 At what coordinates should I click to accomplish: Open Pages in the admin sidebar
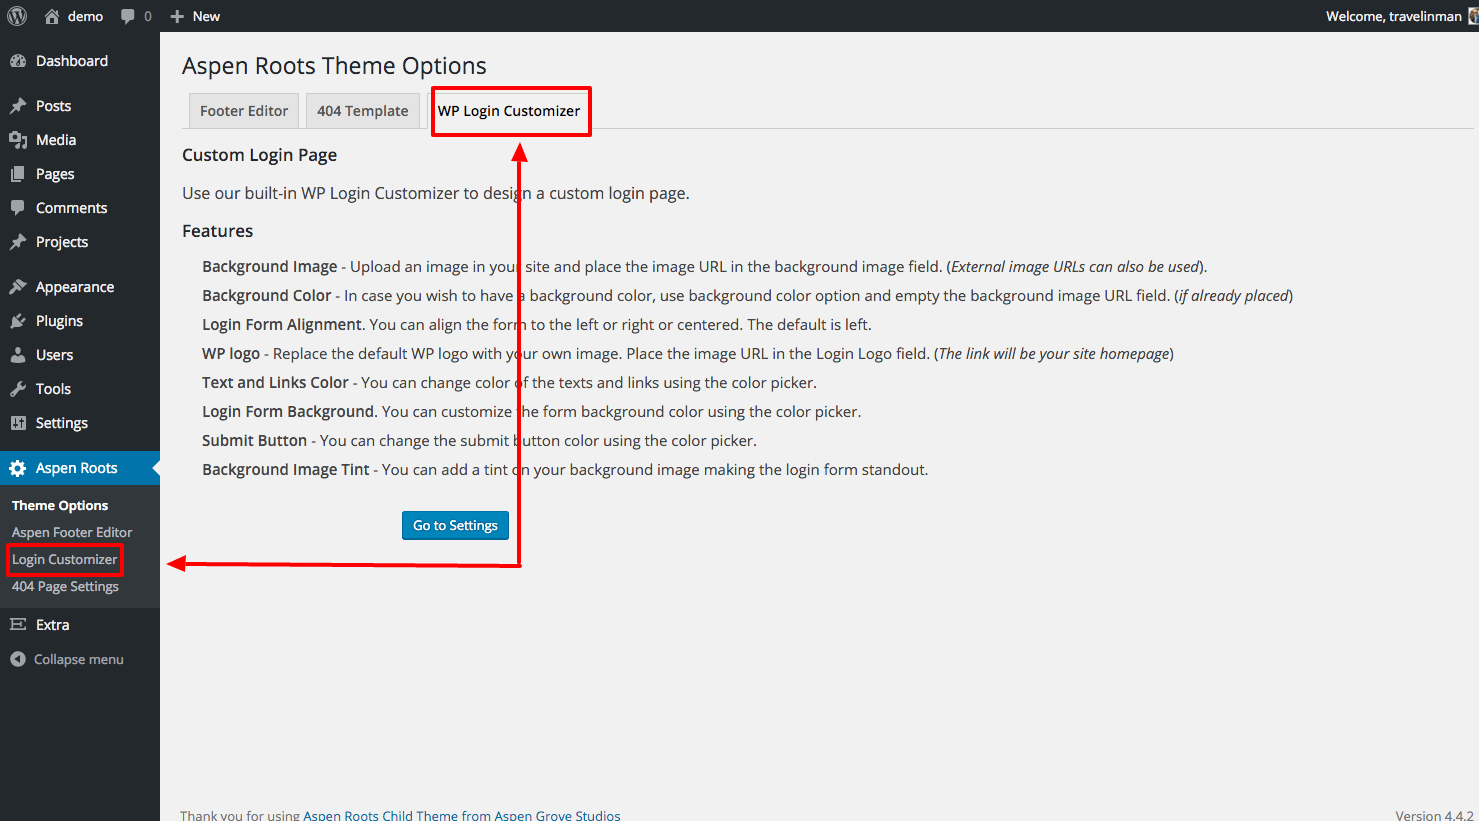tap(55, 174)
